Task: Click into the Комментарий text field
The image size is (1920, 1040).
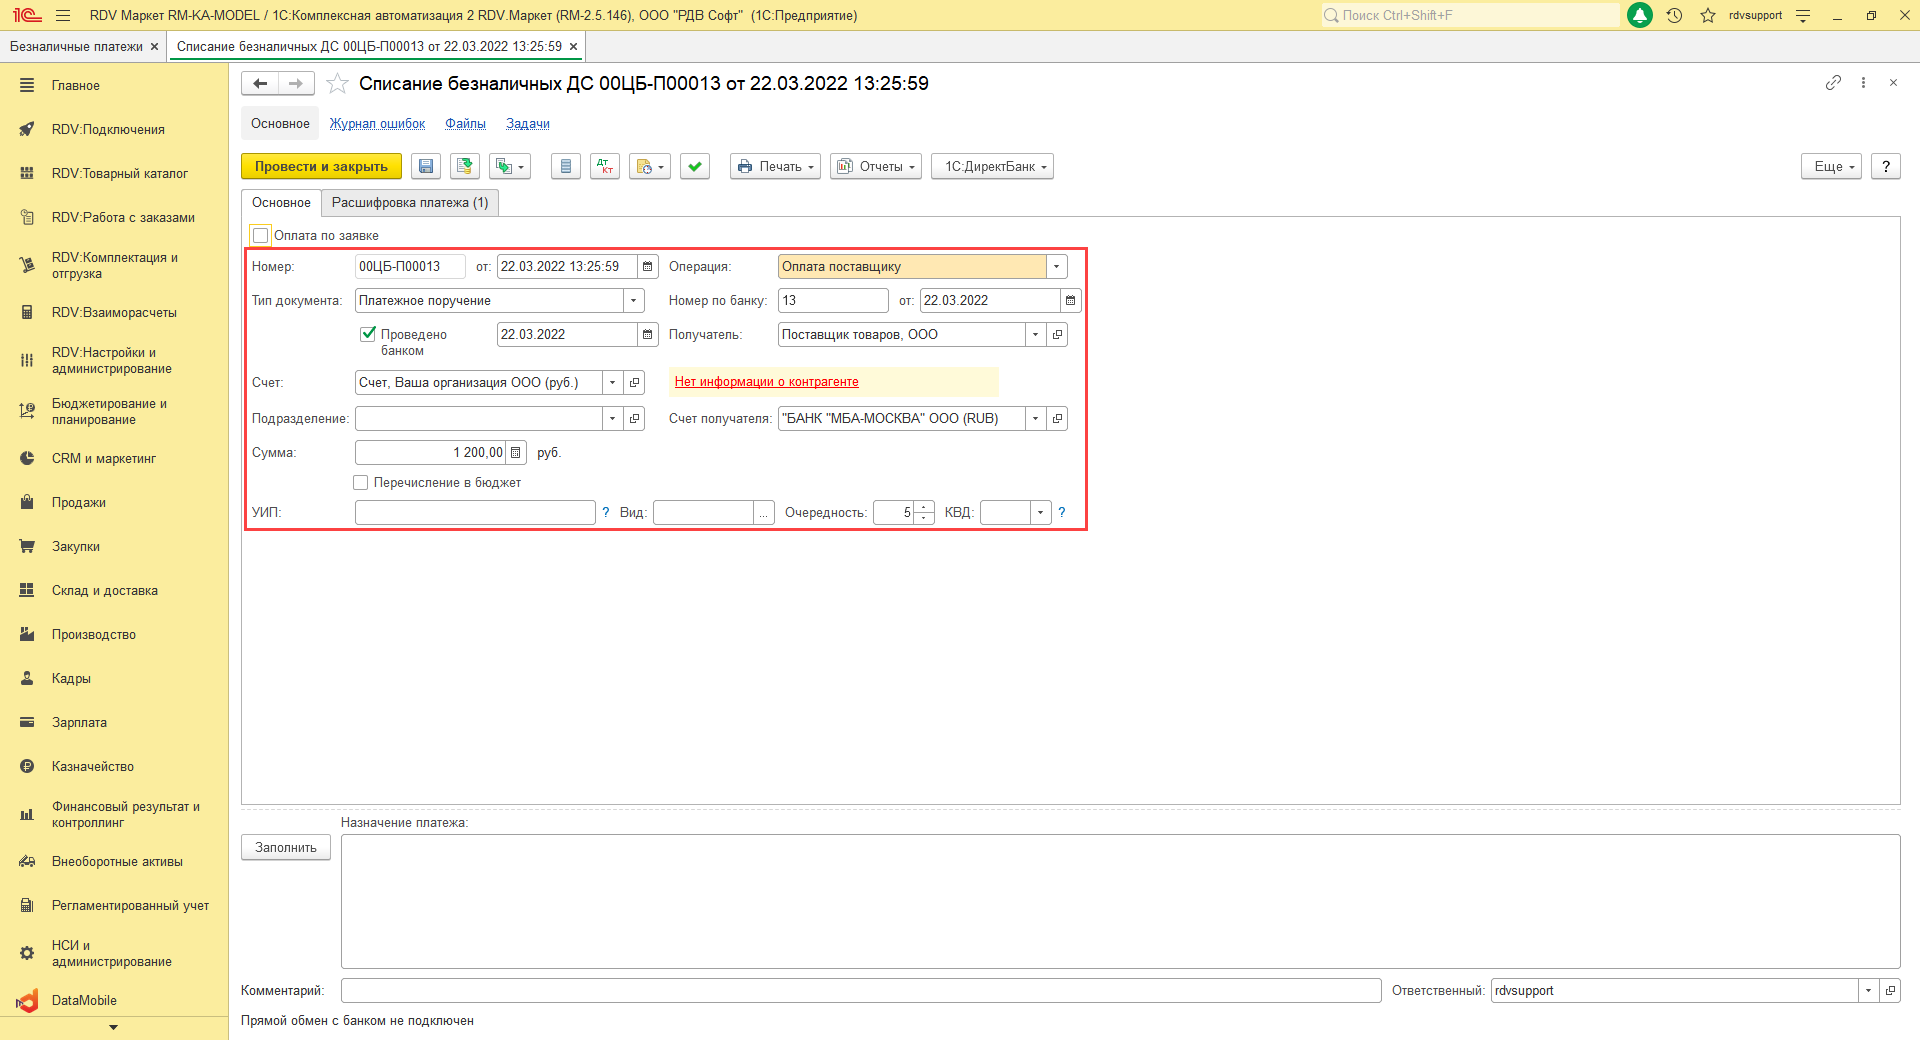Action: (860, 991)
